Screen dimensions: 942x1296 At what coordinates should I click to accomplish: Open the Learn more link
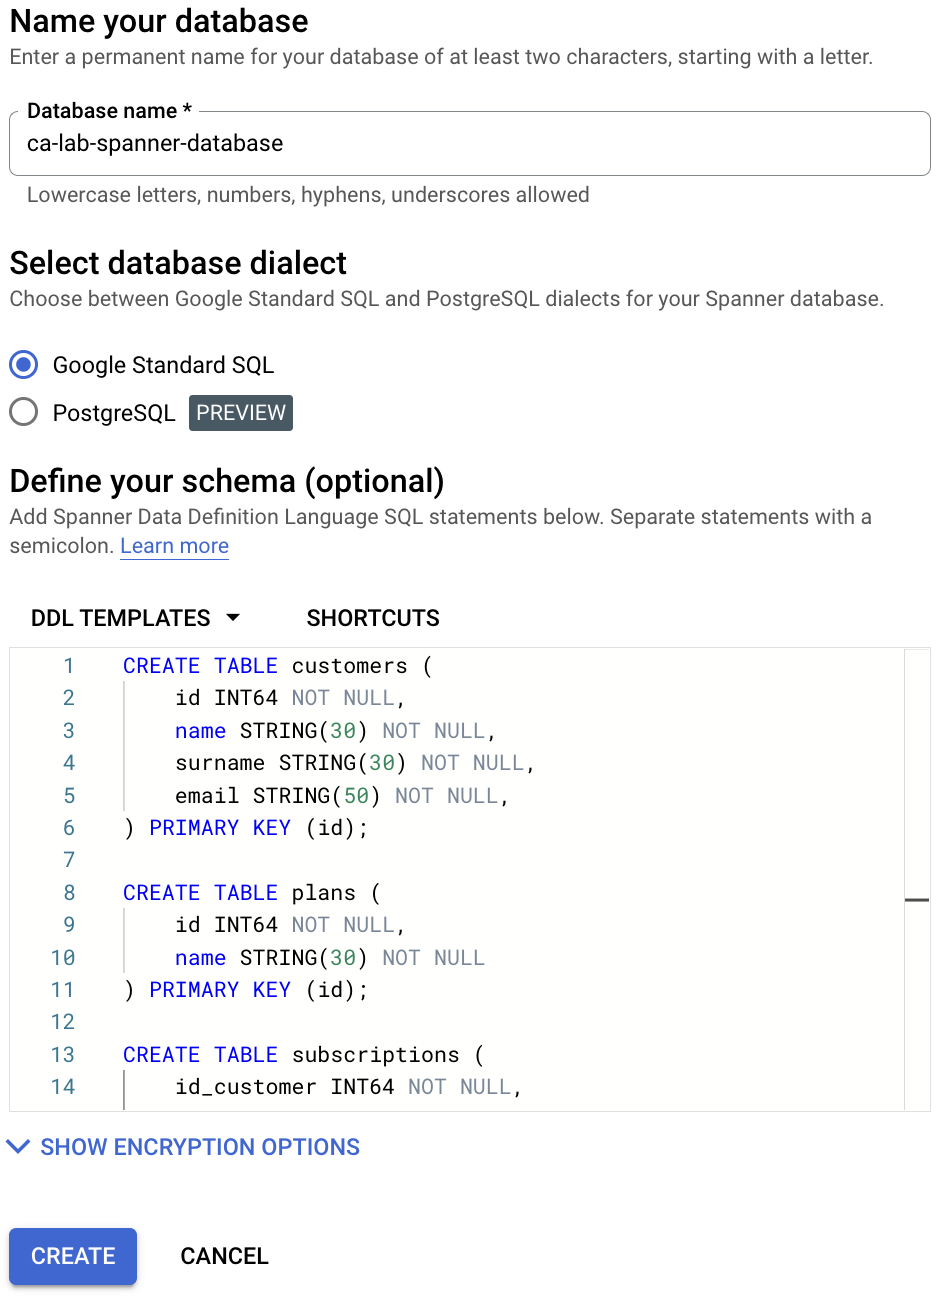pyautogui.click(x=174, y=546)
